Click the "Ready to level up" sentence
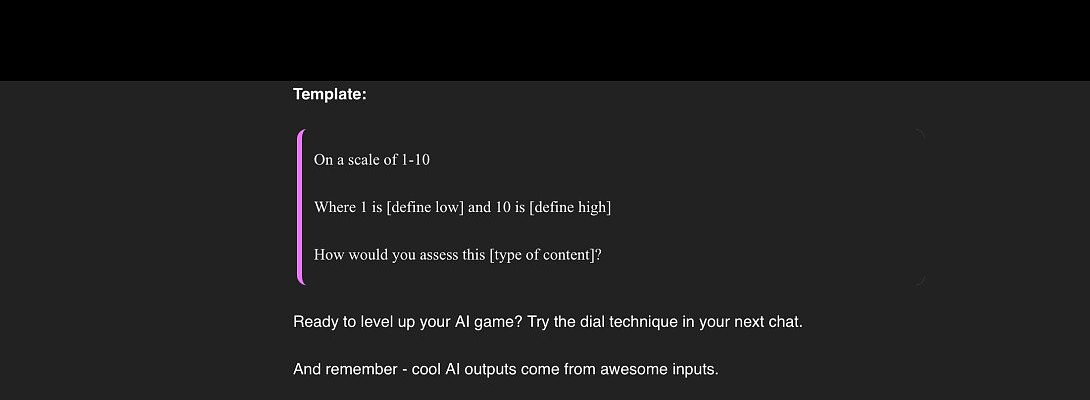Viewport: 1090px width, 400px height. pos(353,323)
